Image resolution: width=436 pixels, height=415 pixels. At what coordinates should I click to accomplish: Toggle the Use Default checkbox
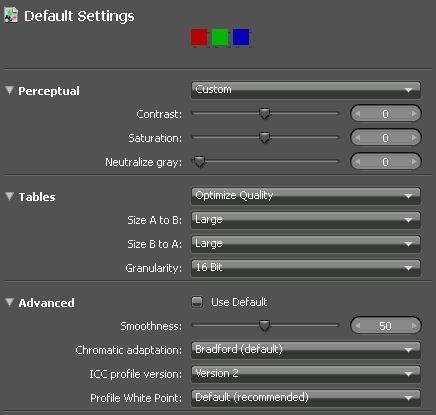click(x=197, y=302)
